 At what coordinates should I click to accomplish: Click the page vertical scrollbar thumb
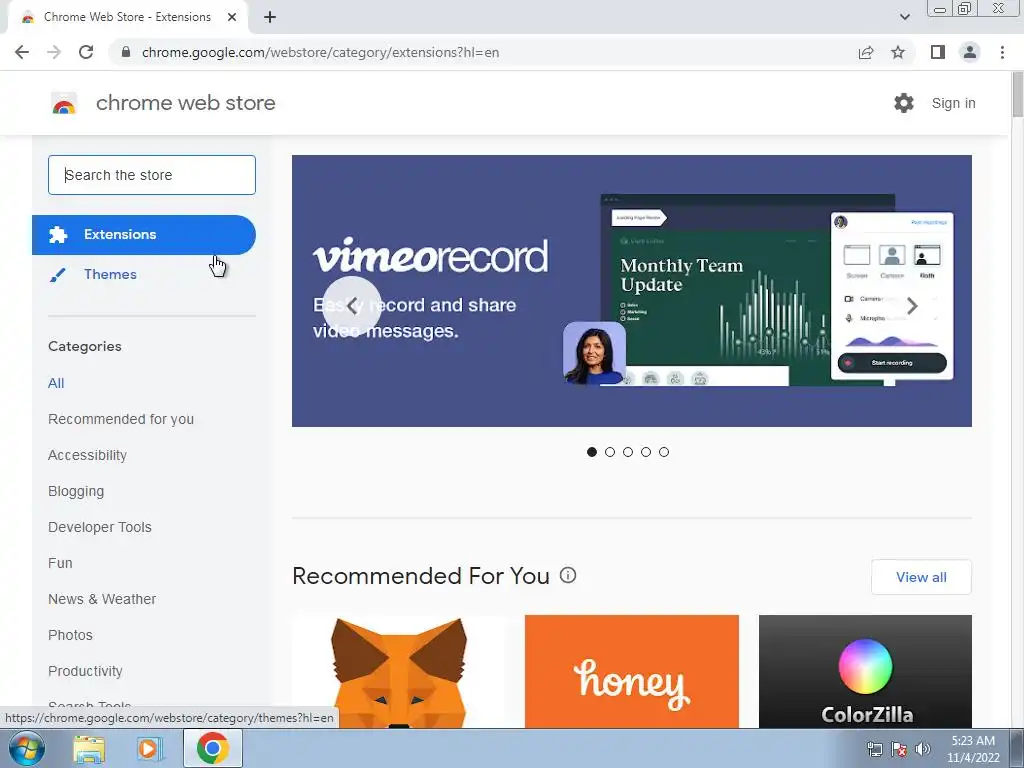click(1017, 96)
